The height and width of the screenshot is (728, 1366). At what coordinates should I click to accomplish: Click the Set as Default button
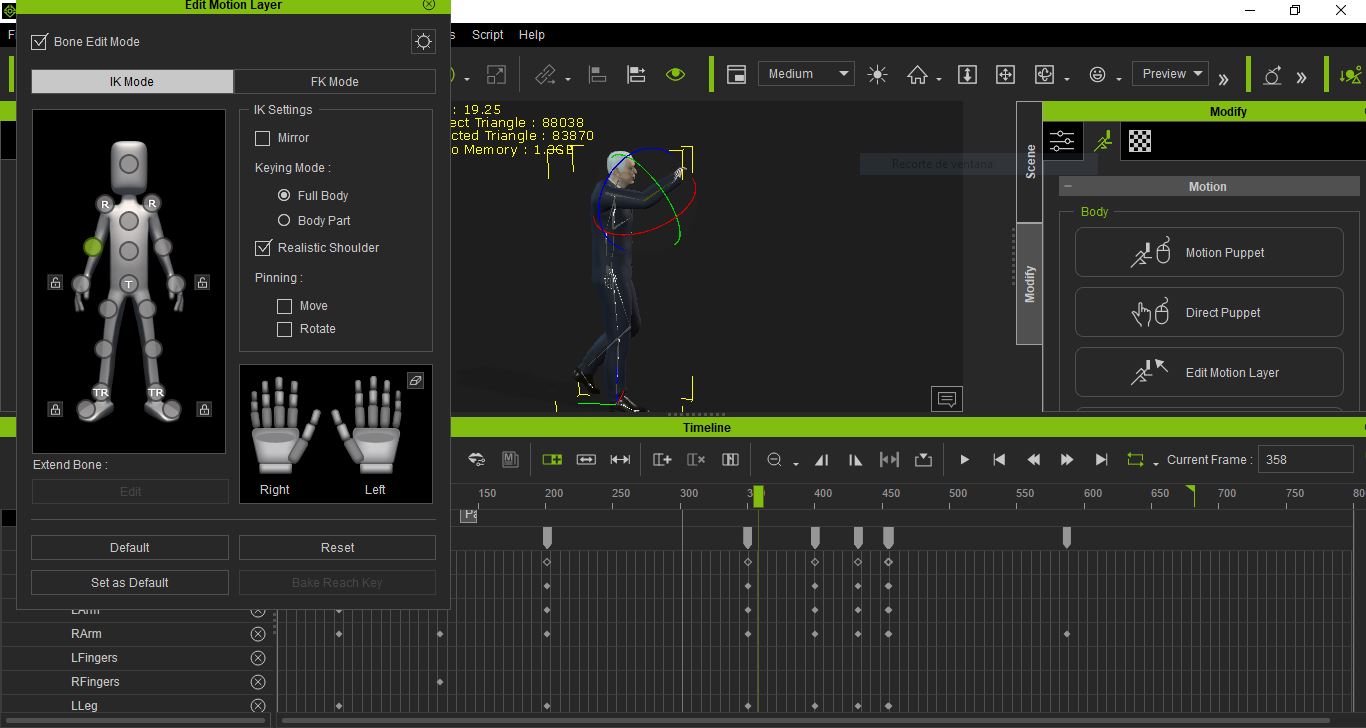(x=130, y=583)
